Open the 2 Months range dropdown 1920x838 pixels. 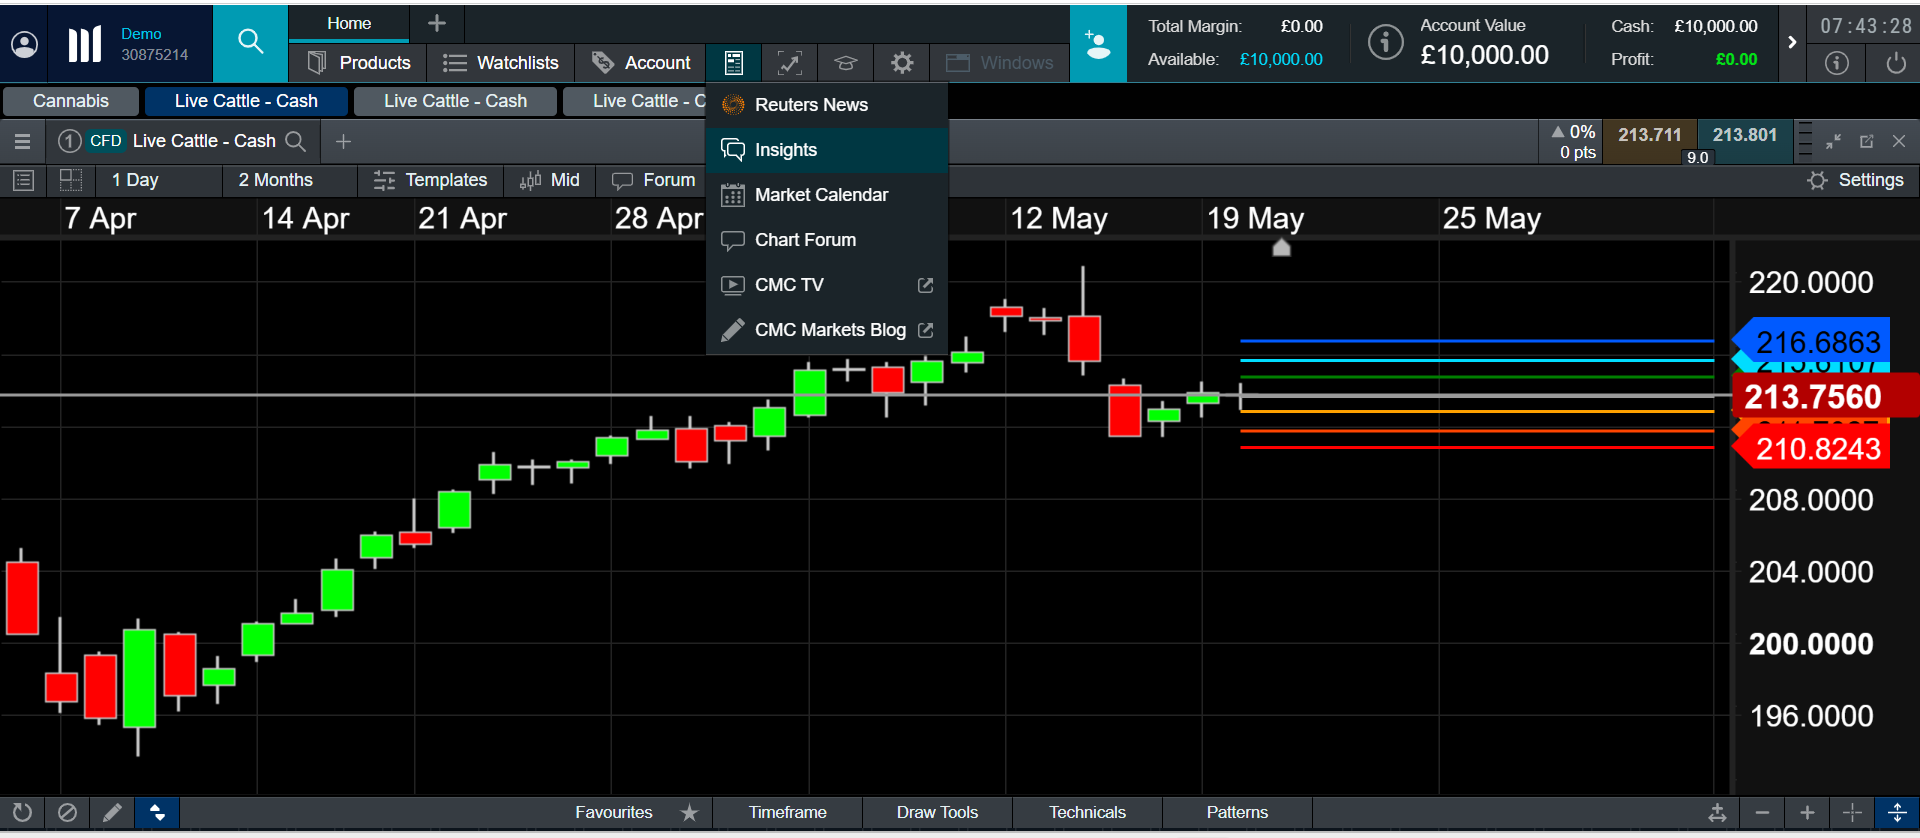coord(290,180)
